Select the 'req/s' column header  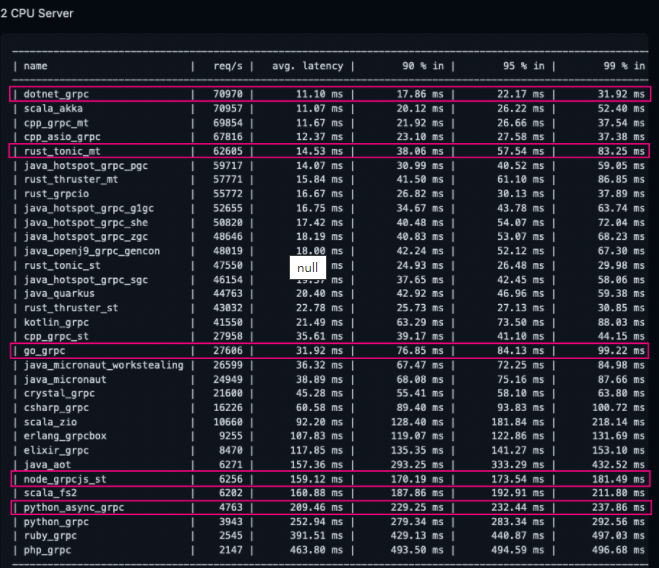tap(228, 66)
